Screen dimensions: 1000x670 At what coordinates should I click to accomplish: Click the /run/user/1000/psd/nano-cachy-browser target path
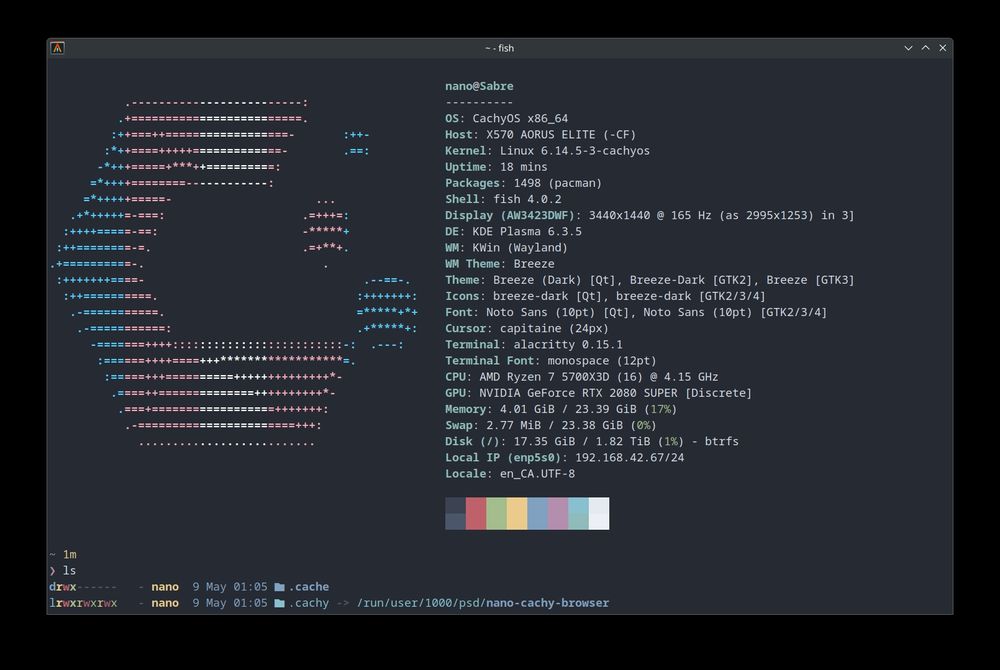[x=483, y=603]
